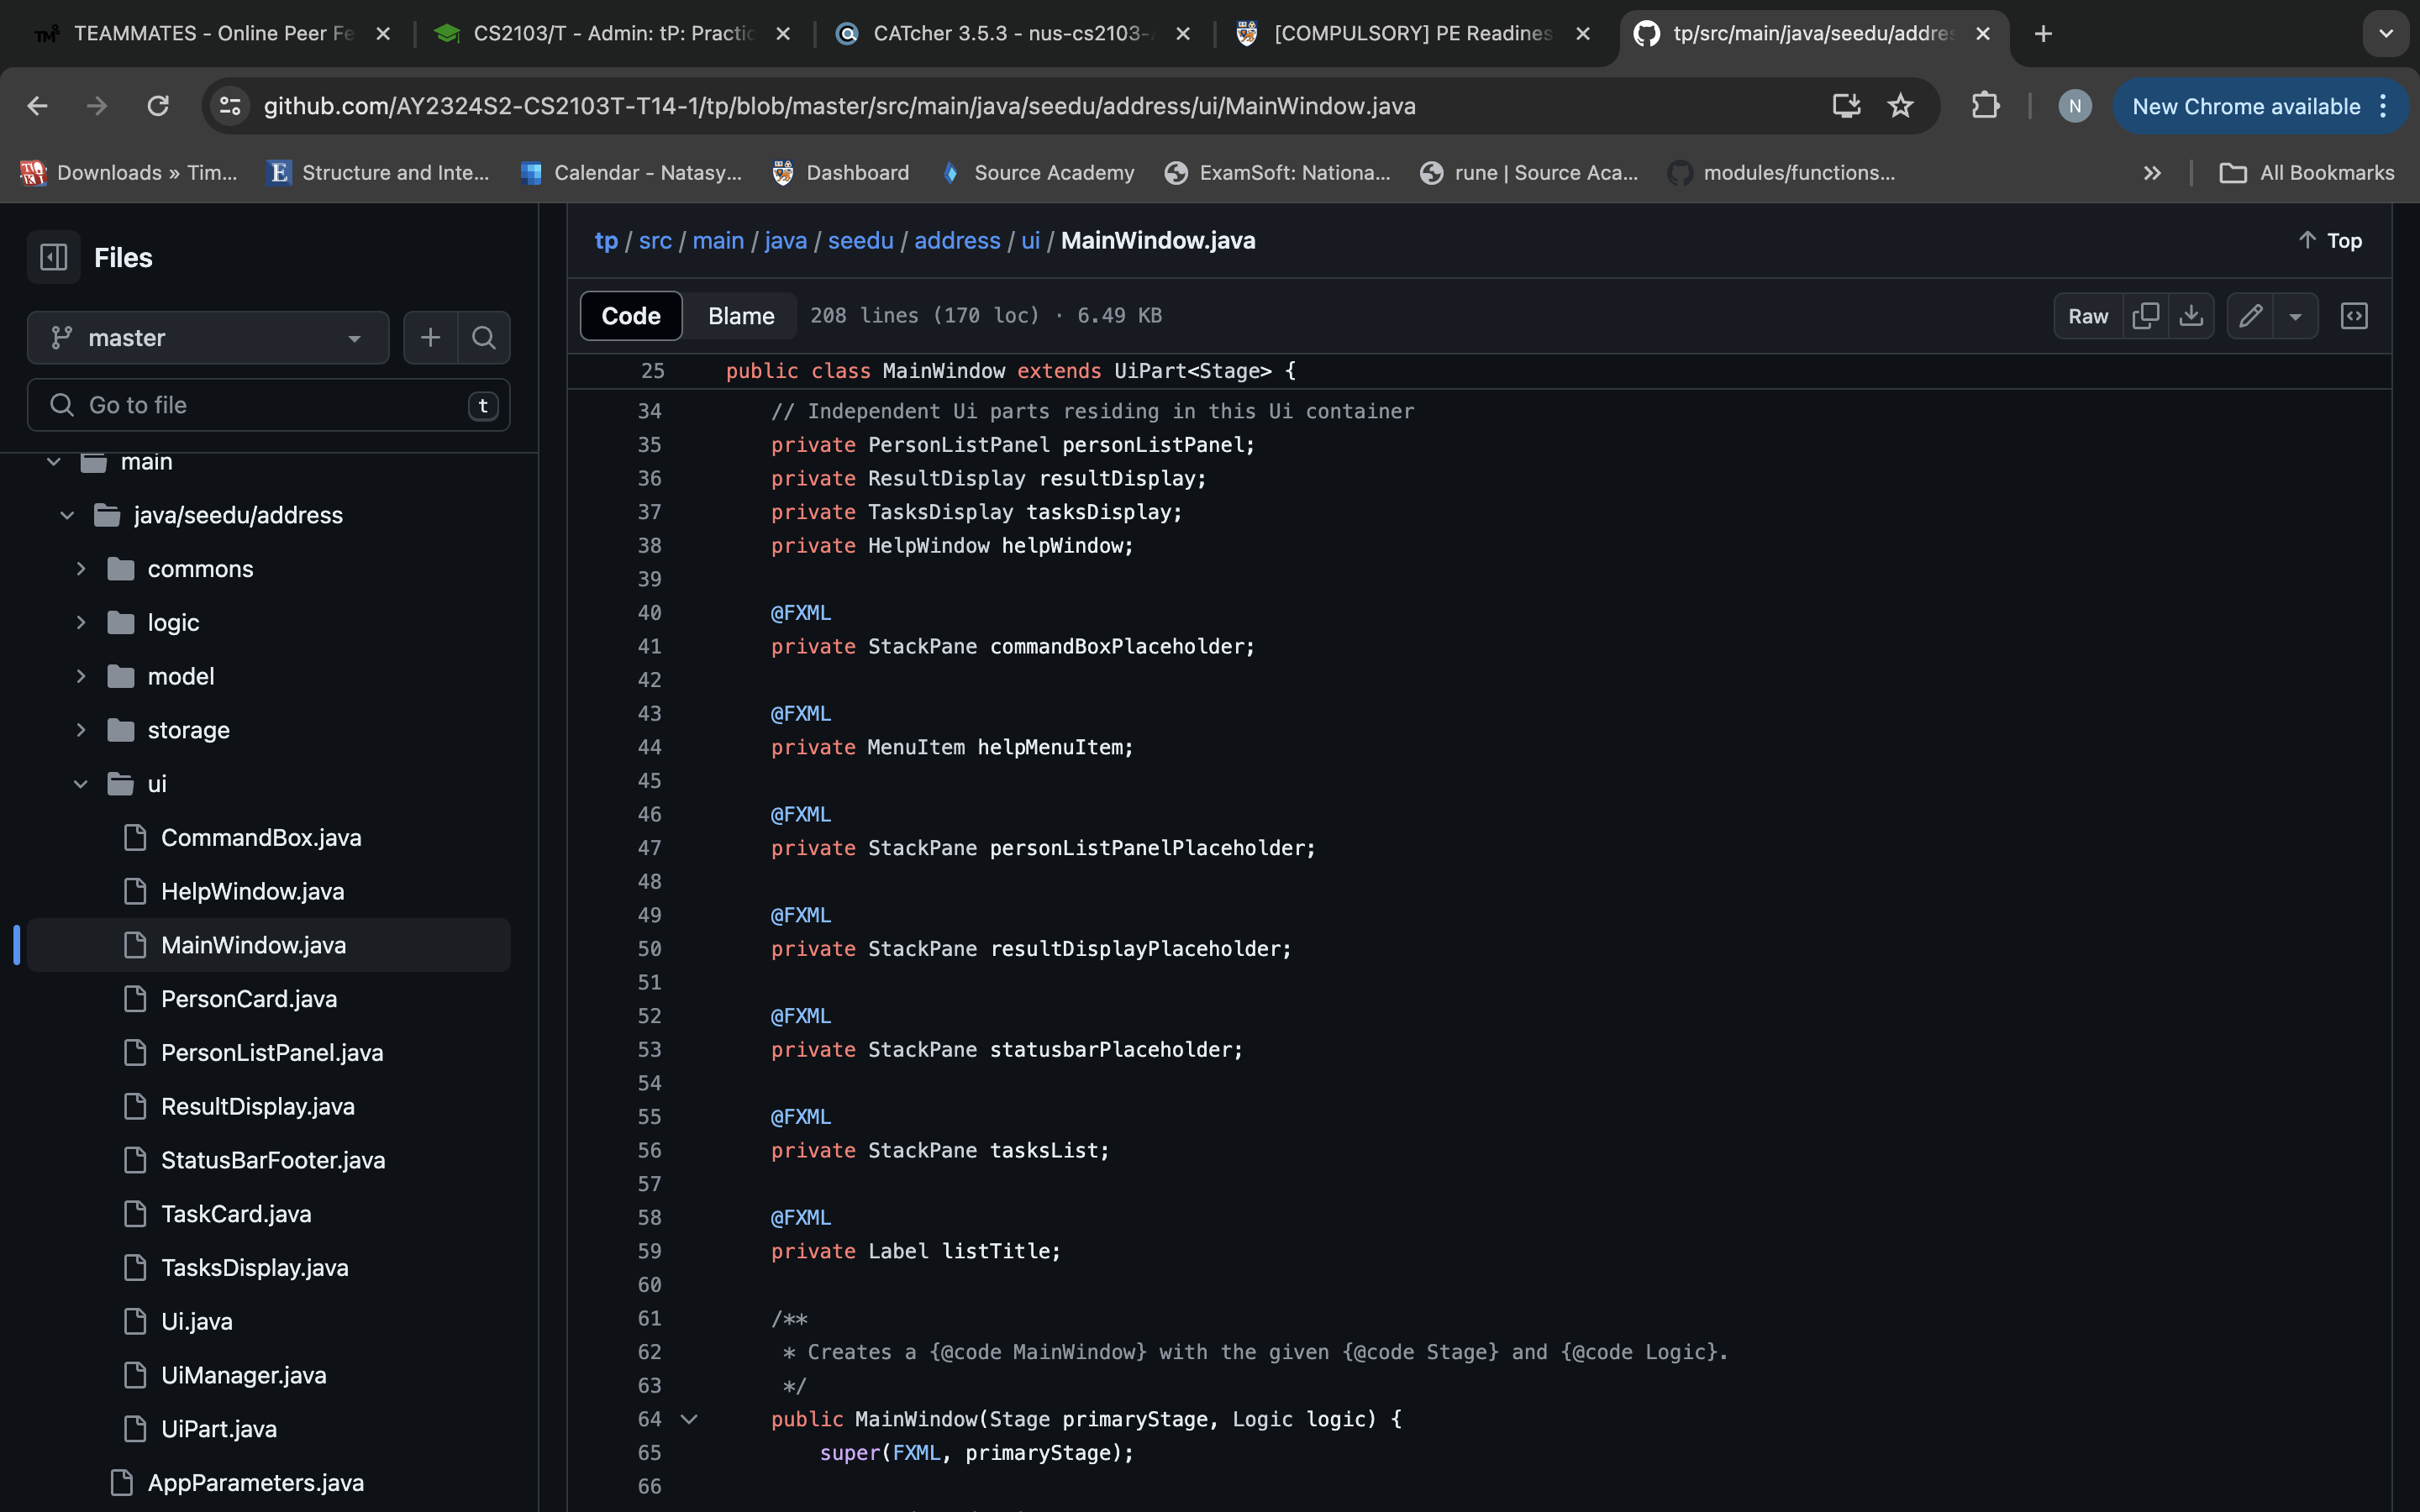Download the raw file icon

[x=2191, y=316]
